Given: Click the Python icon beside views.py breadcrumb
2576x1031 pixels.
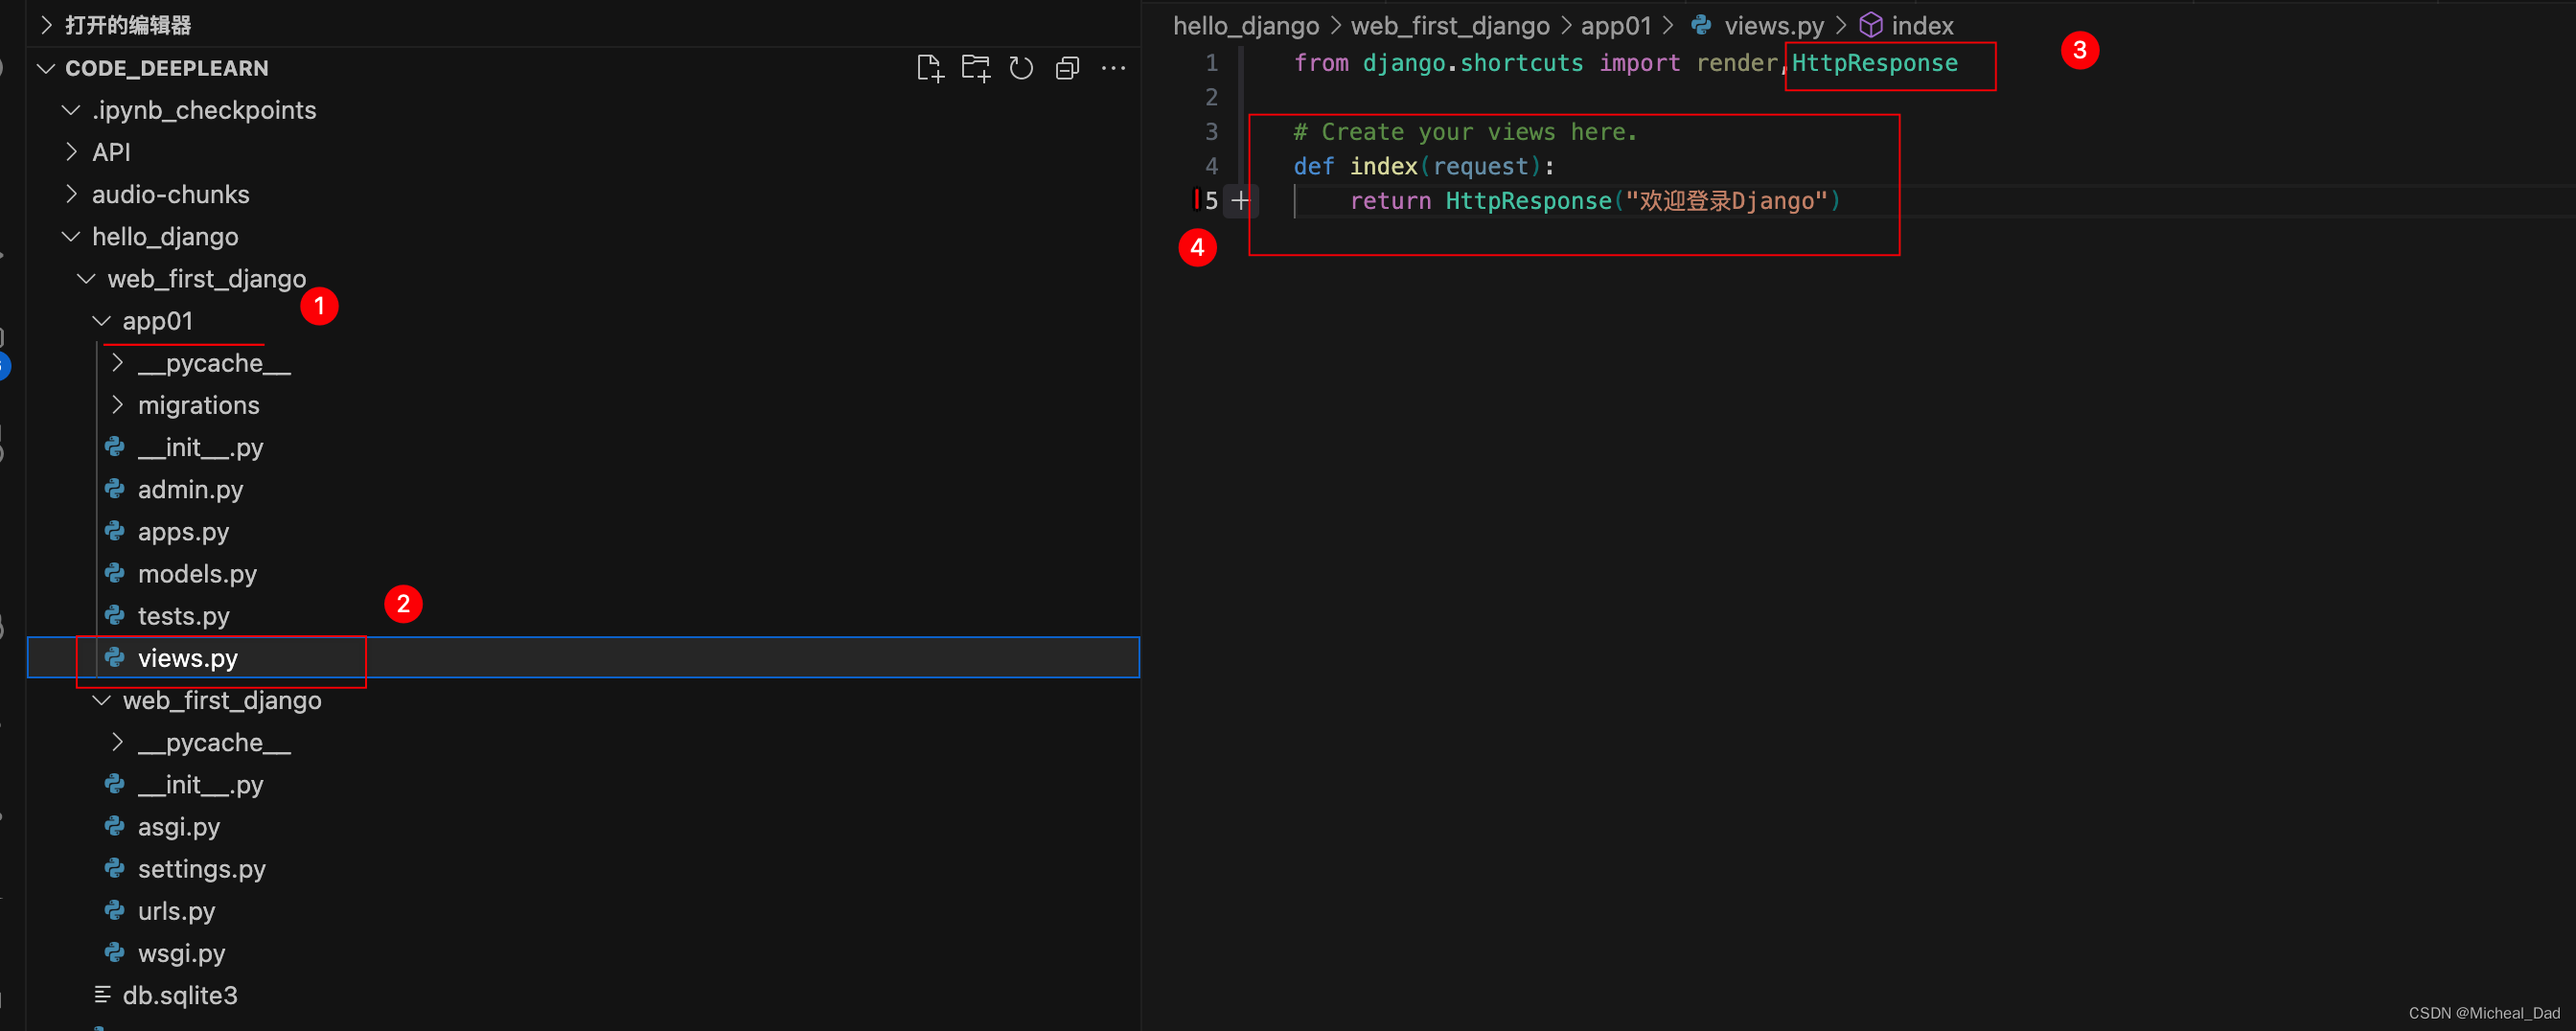Looking at the screenshot, I should point(1700,25).
